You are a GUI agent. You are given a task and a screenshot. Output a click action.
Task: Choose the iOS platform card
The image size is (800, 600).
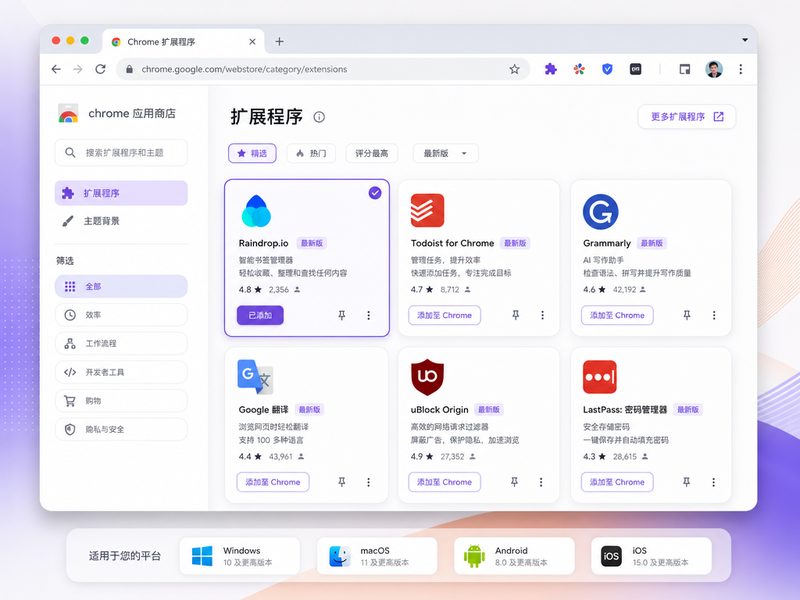tap(652, 556)
